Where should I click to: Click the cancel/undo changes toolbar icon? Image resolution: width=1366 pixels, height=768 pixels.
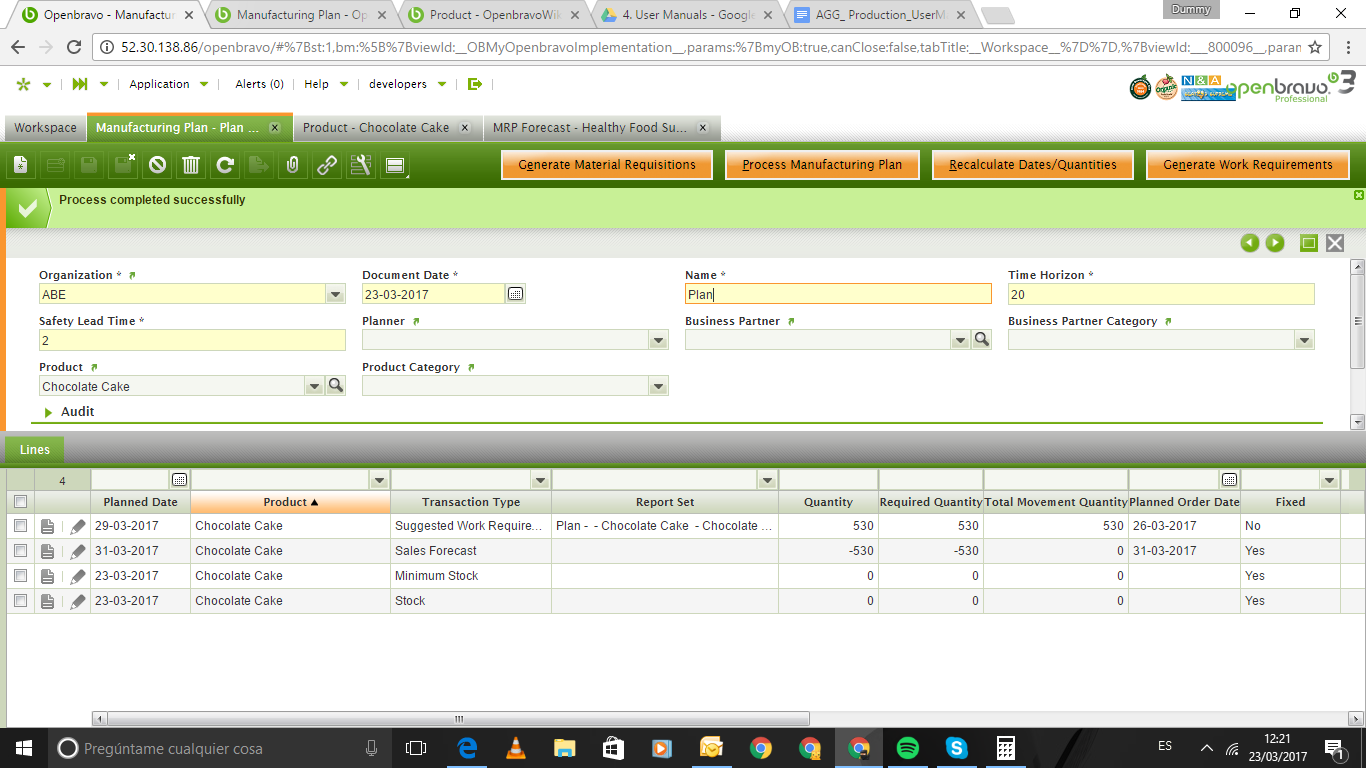[157, 165]
